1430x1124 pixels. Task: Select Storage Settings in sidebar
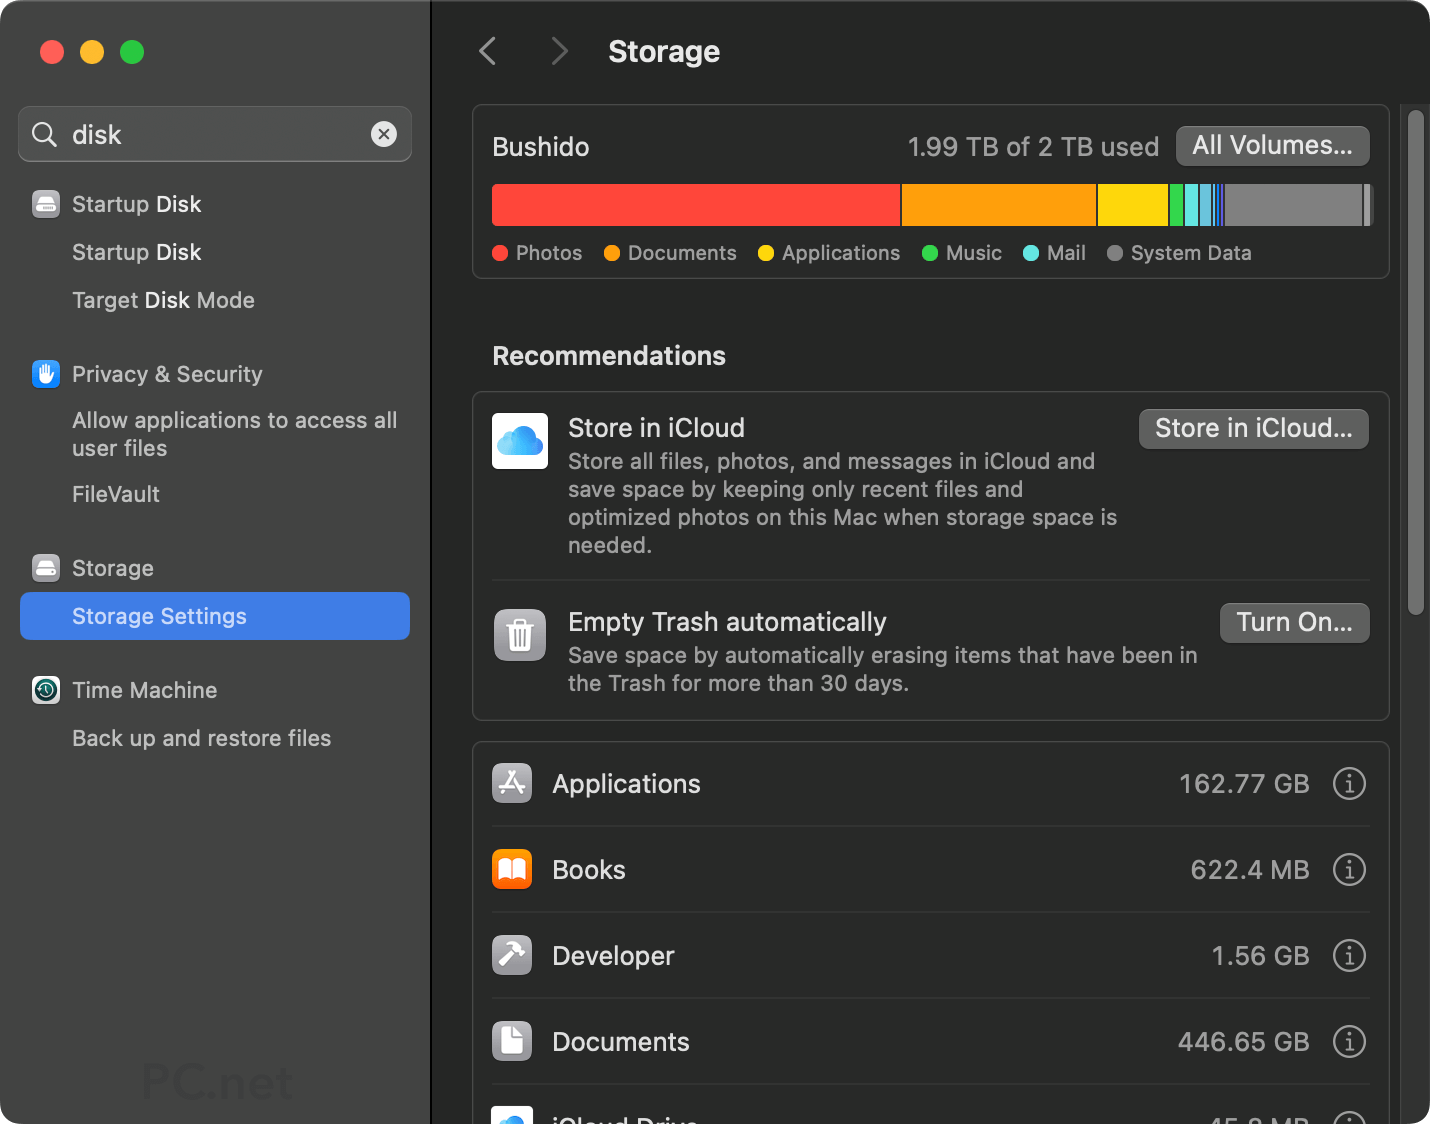tap(215, 616)
